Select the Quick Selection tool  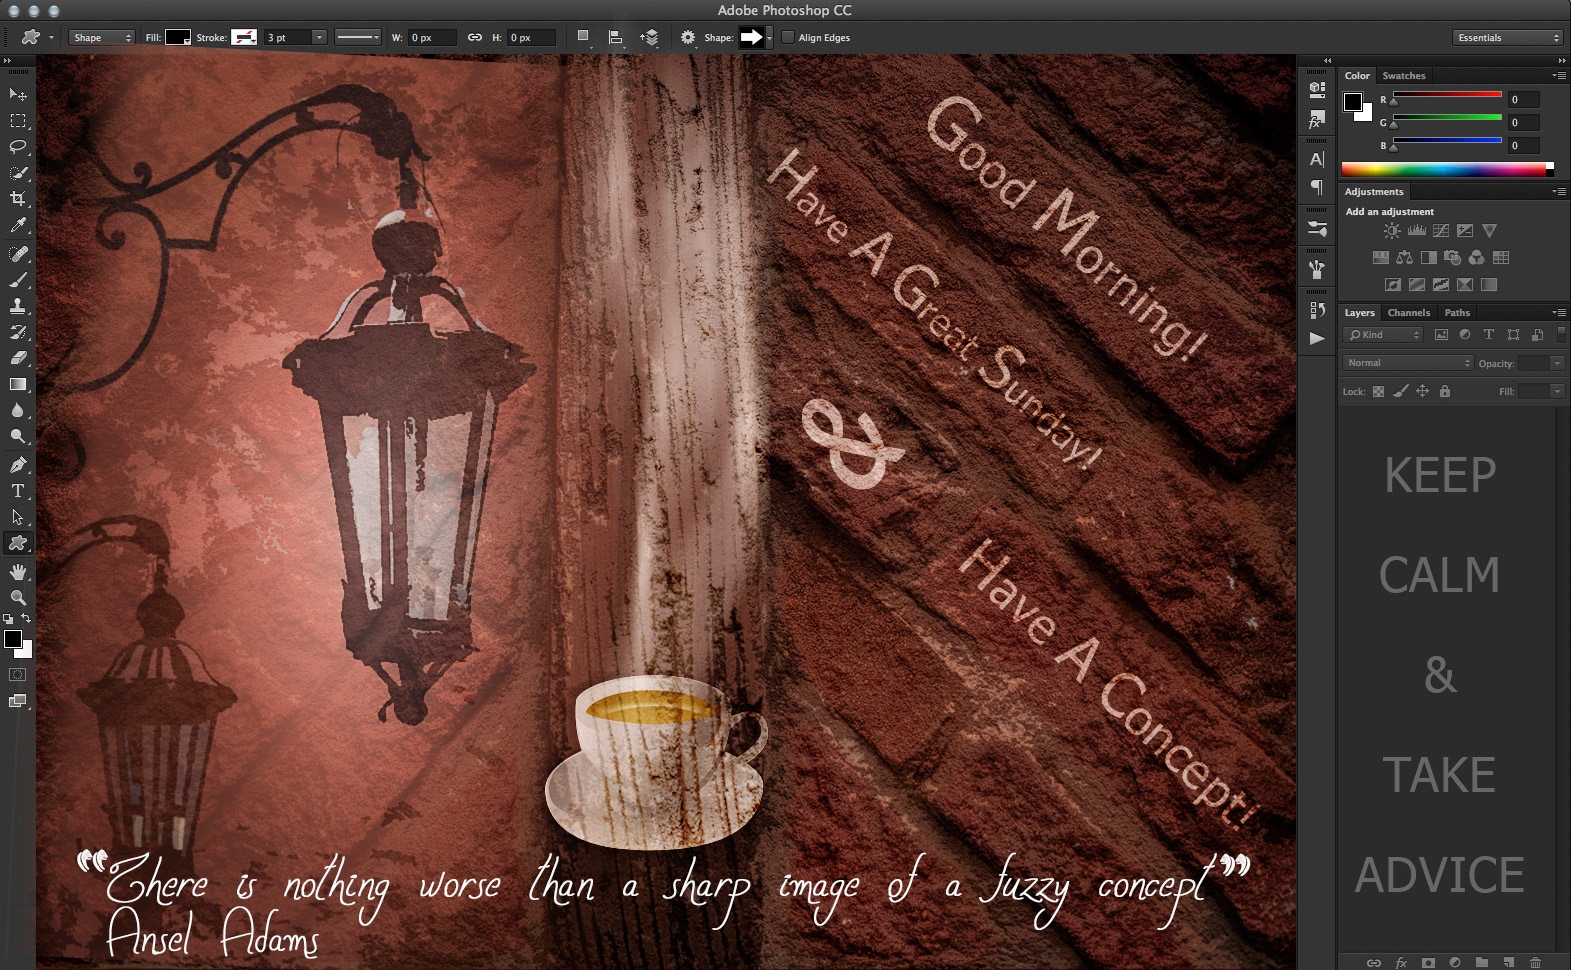click(17, 173)
